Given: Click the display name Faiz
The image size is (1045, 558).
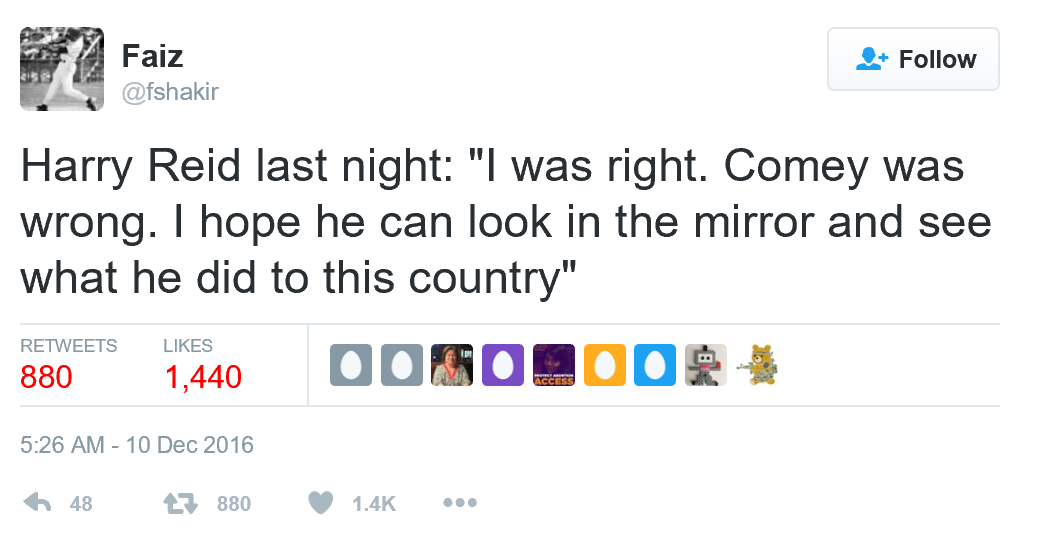Looking at the screenshot, I should (152, 56).
